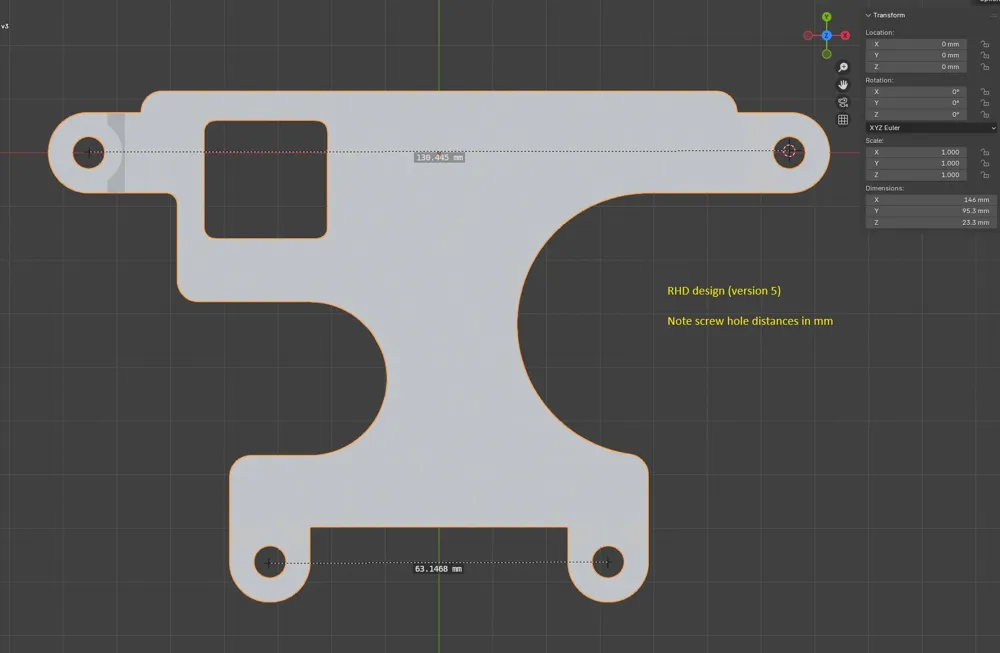
Task: Click the red X axis on navigation gizmo
Action: 845,36
